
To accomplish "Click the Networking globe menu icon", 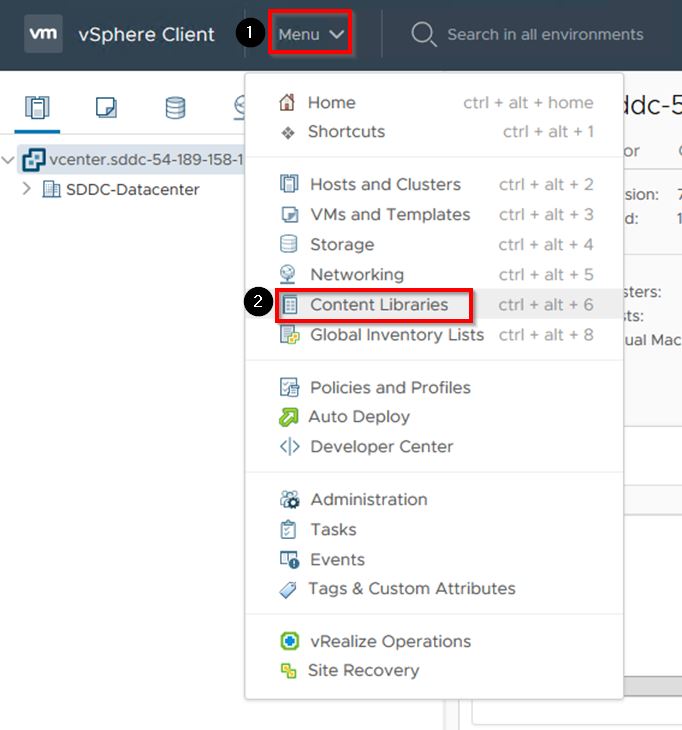I will 287,274.
